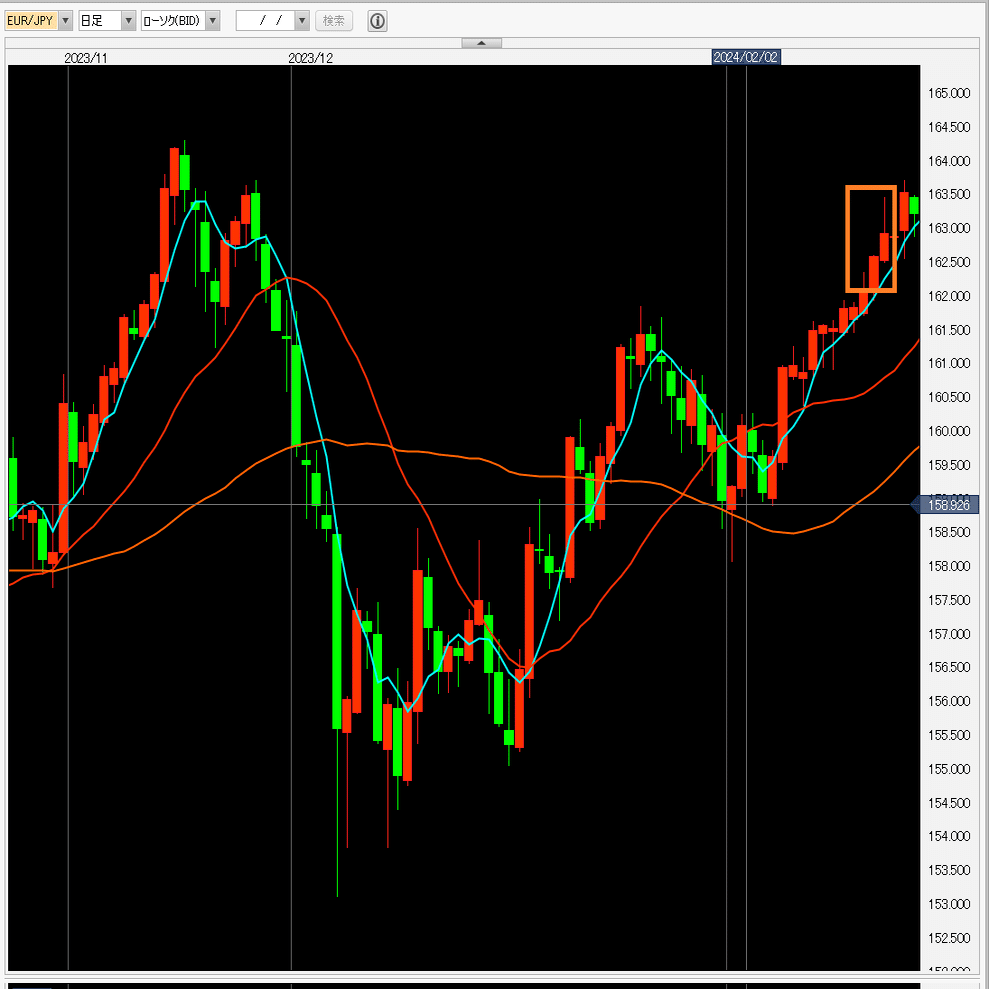Open the EUR/JPY currency pair dropdown
Image resolution: width=989 pixels, height=989 pixels.
point(65,21)
